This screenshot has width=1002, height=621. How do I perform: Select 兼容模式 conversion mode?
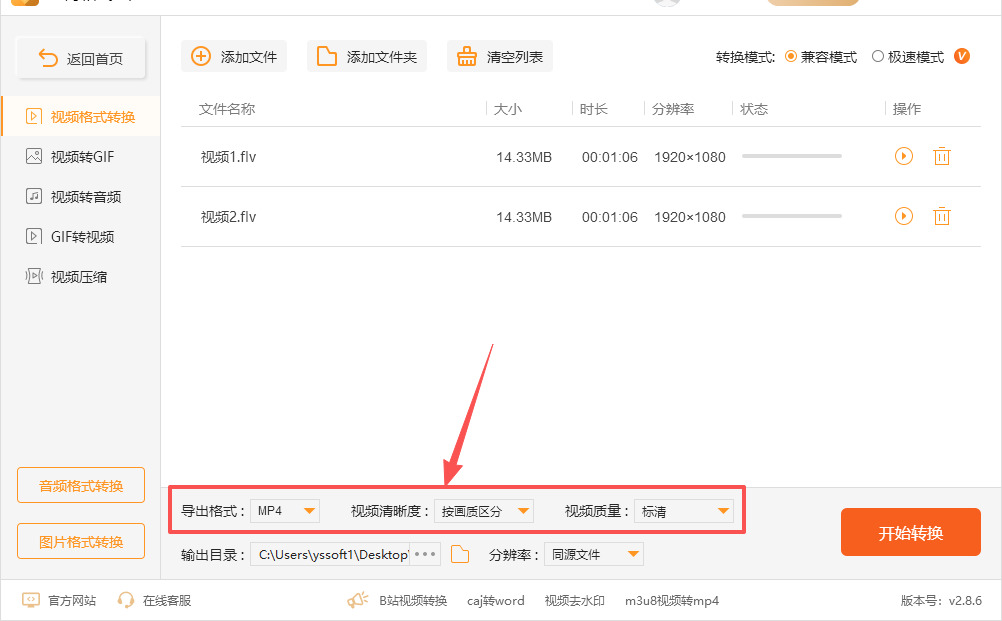click(792, 57)
